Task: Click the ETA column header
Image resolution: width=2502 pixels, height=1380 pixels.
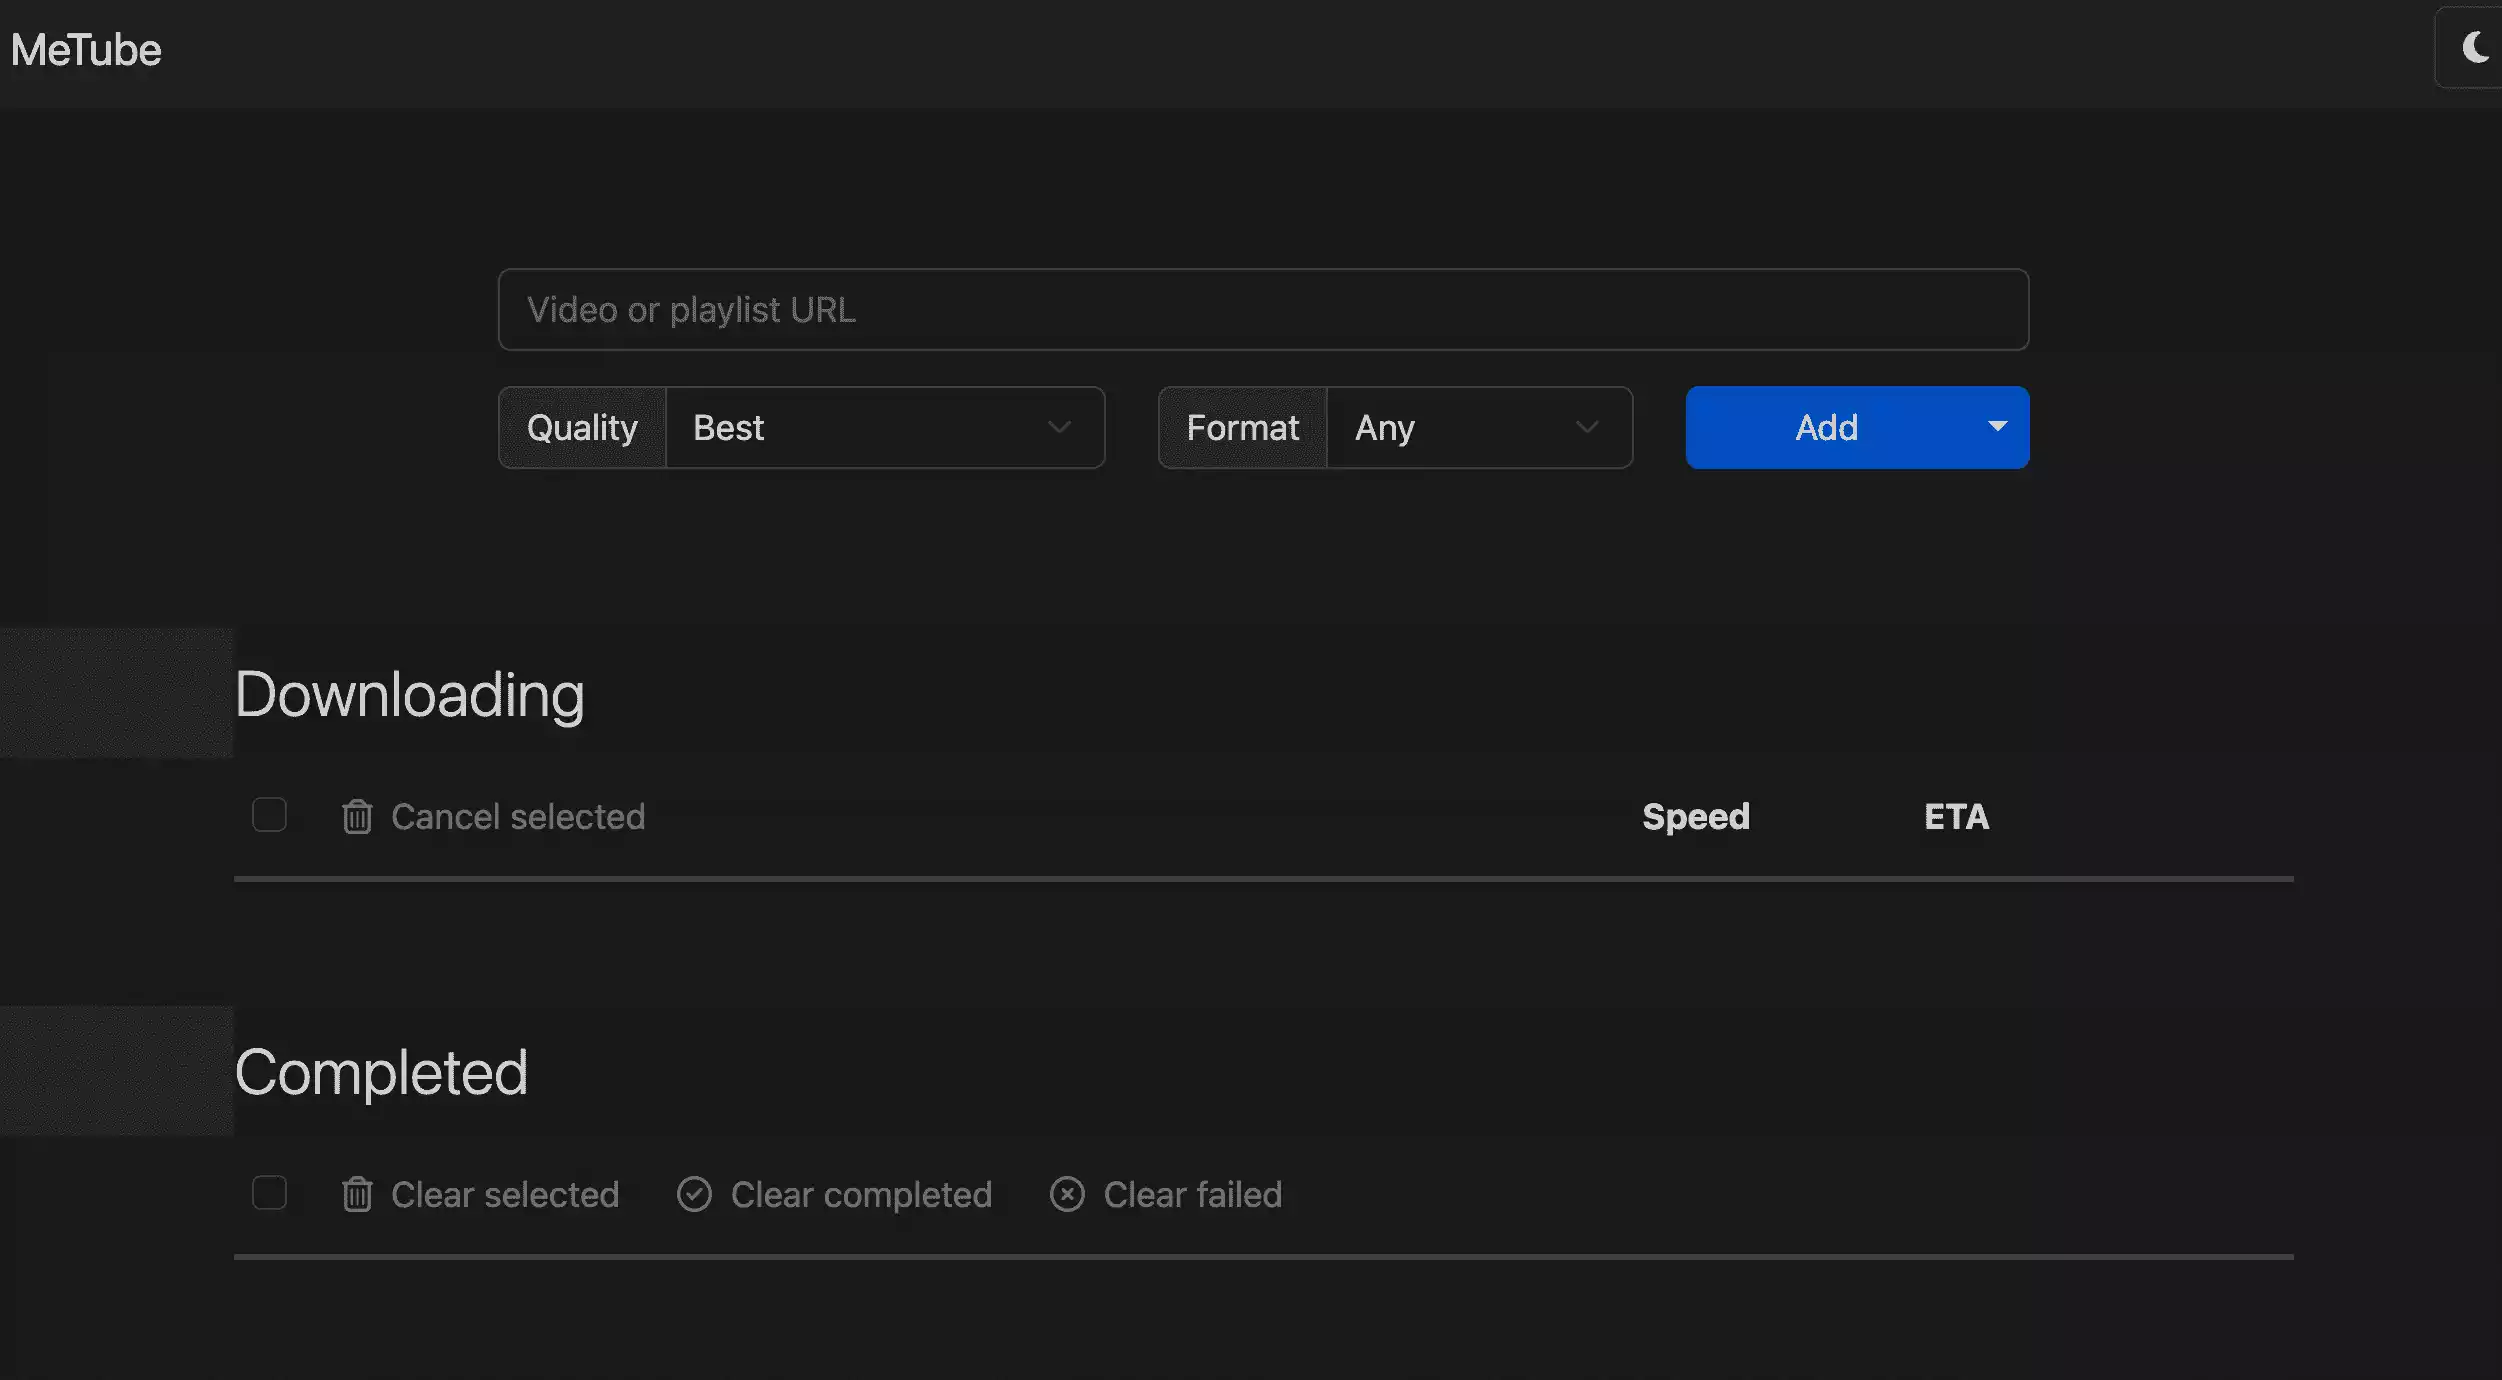Action: (1956, 817)
